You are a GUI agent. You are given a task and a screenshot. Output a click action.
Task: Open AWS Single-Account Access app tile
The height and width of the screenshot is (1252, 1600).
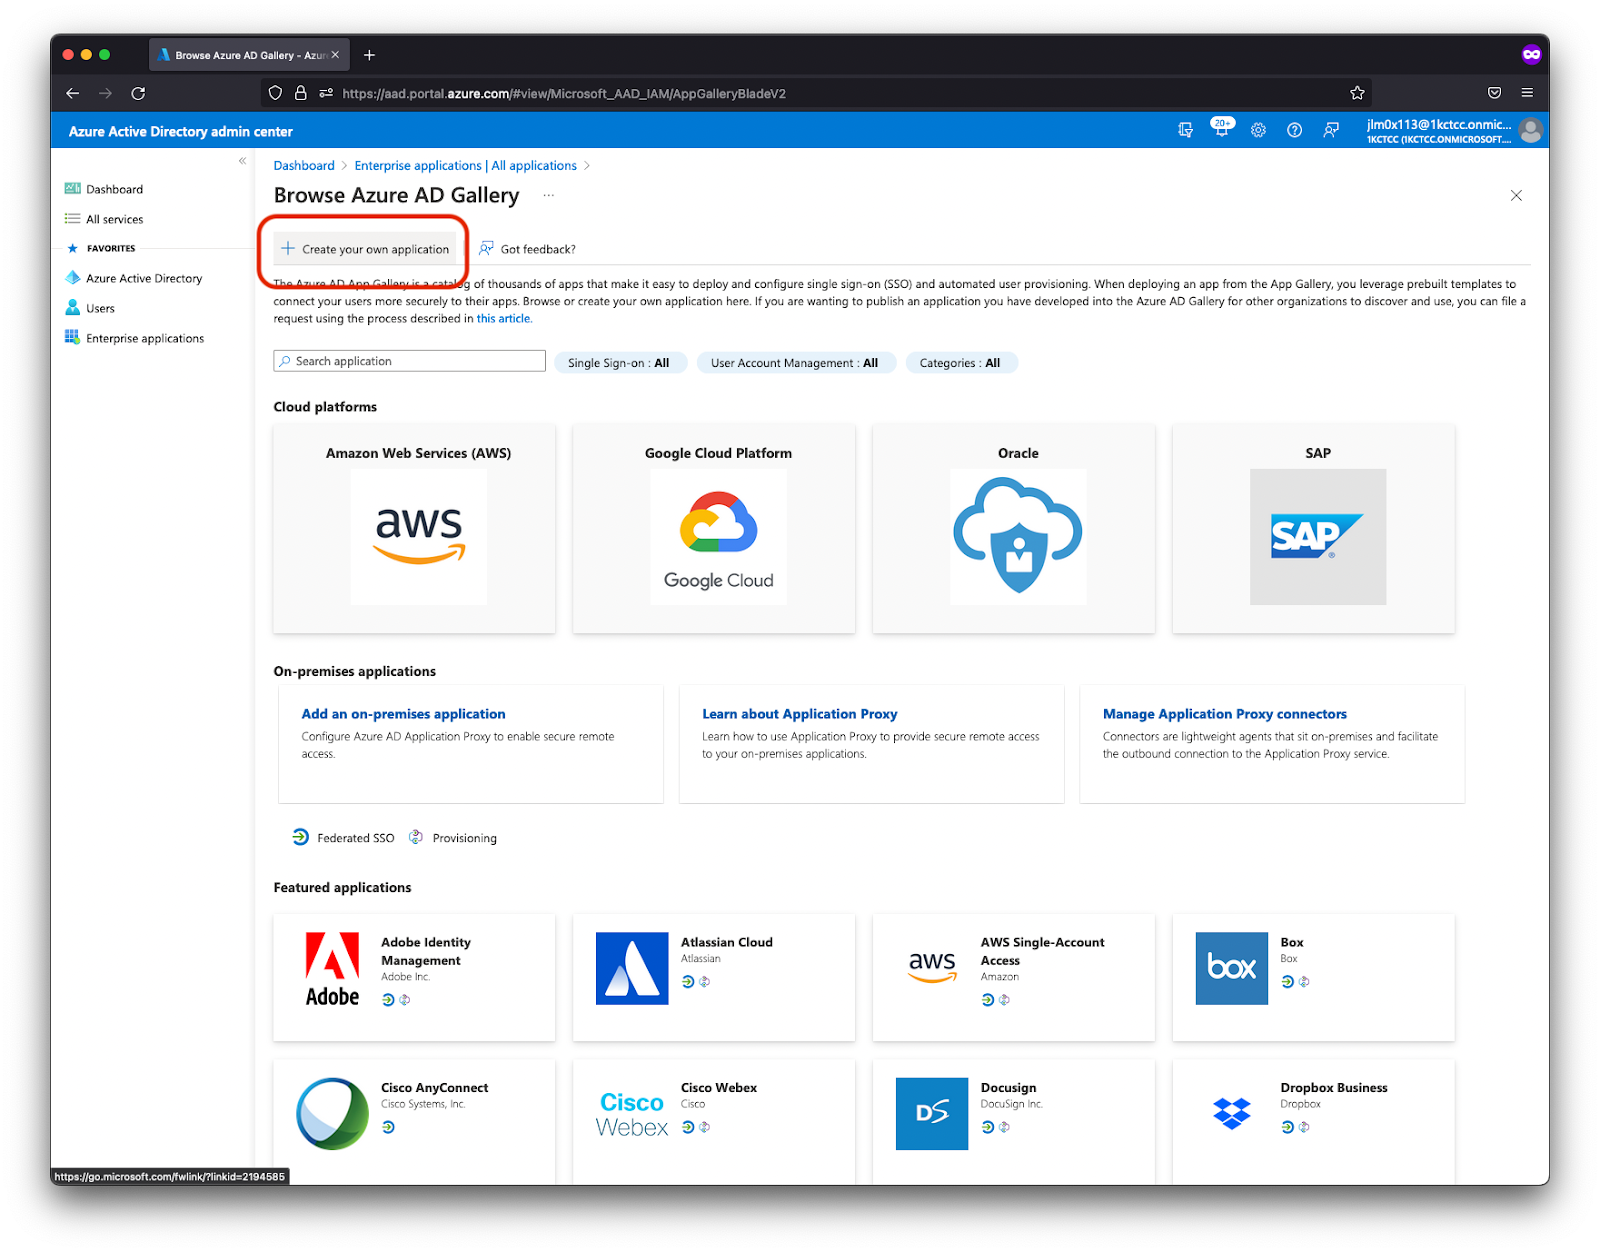click(x=1014, y=977)
